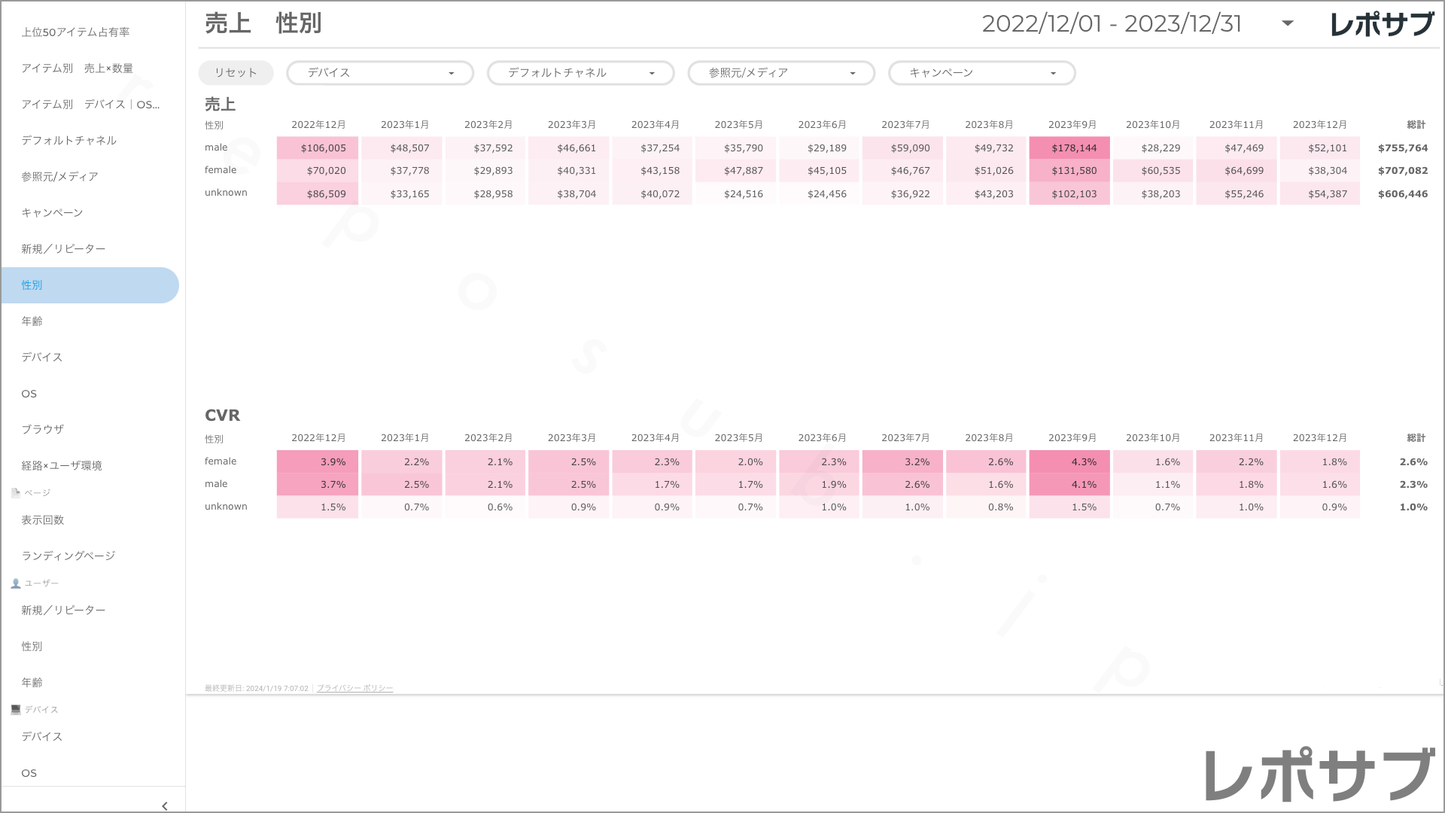Click the user icon beside ユーザー header
The width and height of the screenshot is (1445, 813).
(16, 583)
